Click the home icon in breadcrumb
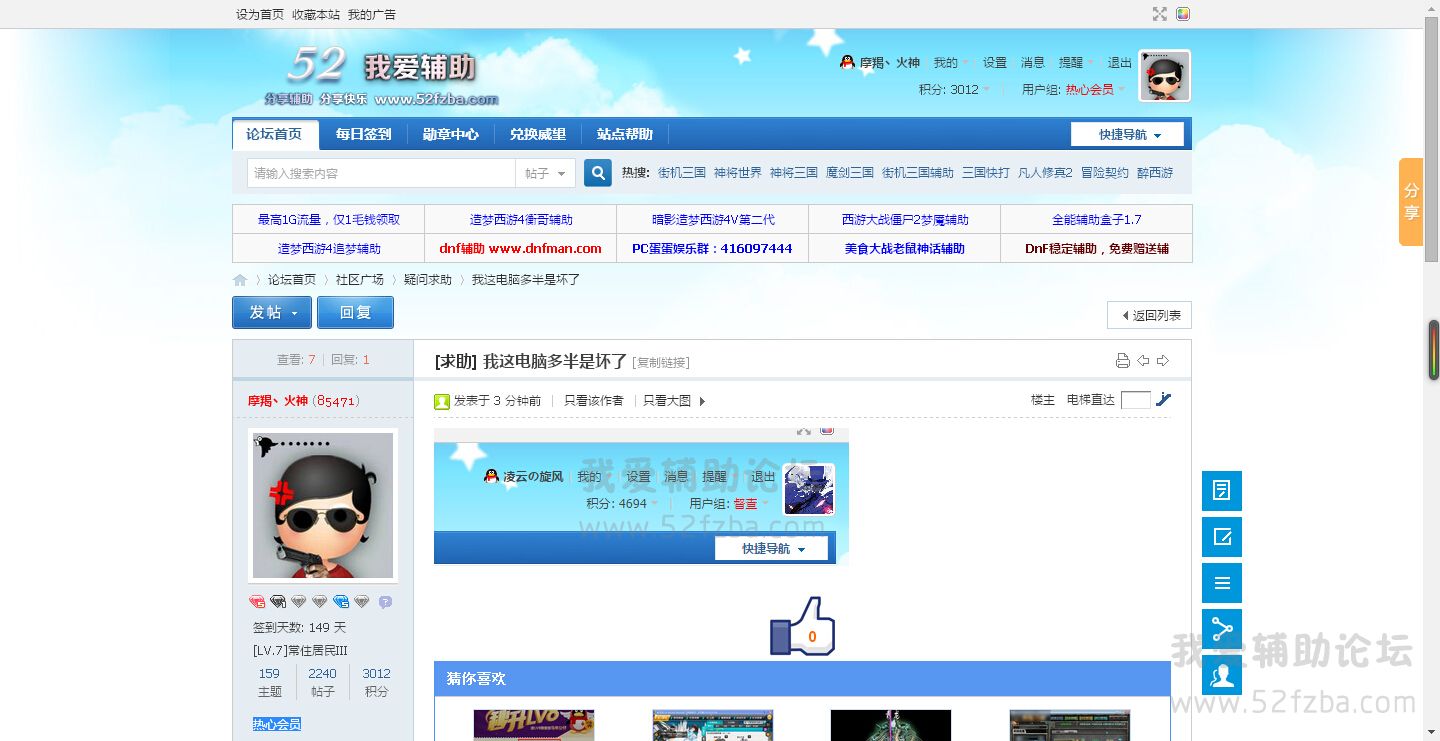Viewport: 1440px width, 741px height. click(240, 280)
